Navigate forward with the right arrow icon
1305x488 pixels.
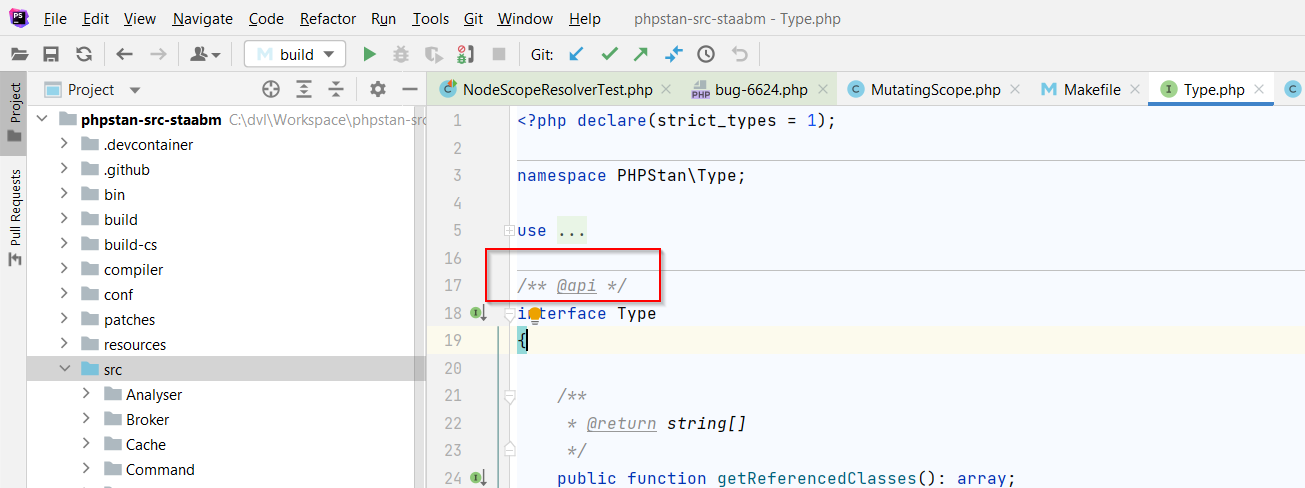tap(158, 54)
